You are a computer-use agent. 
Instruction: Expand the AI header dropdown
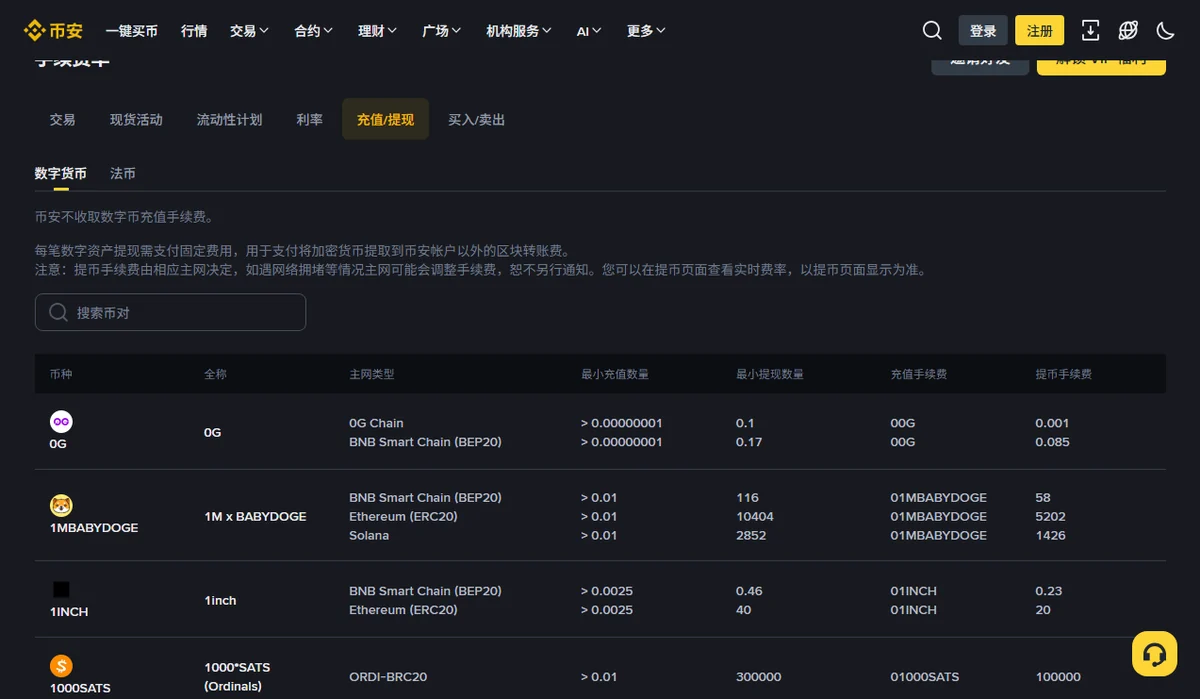tap(589, 31)
